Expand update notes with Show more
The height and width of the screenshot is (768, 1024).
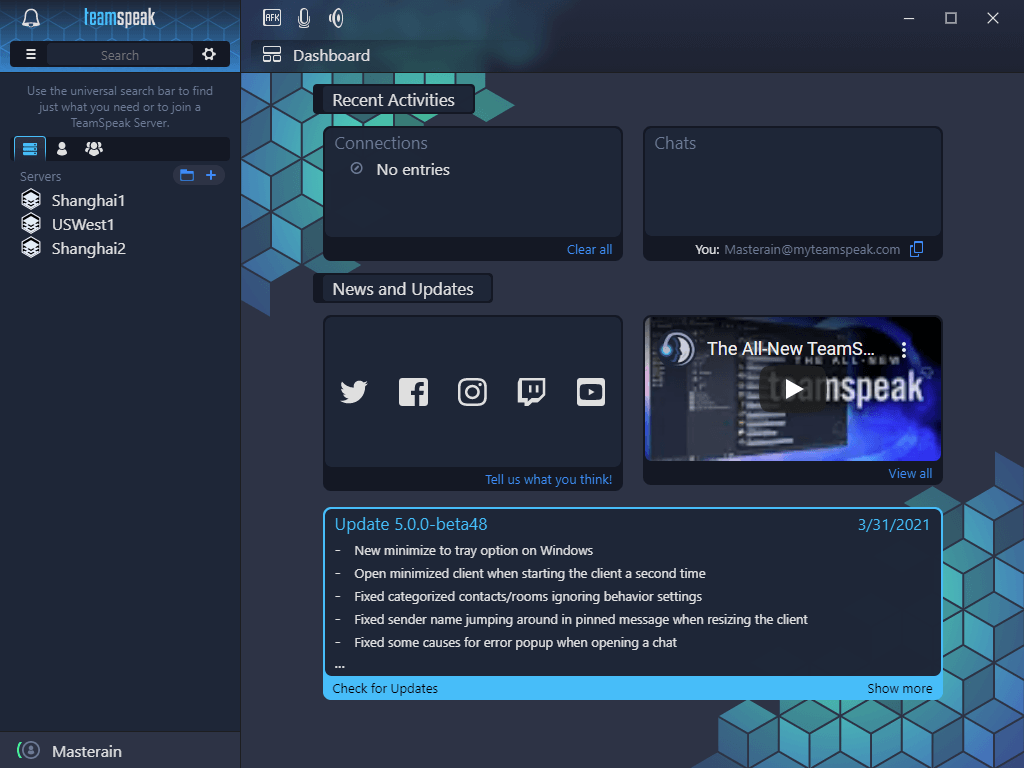(x=899, y=688)
